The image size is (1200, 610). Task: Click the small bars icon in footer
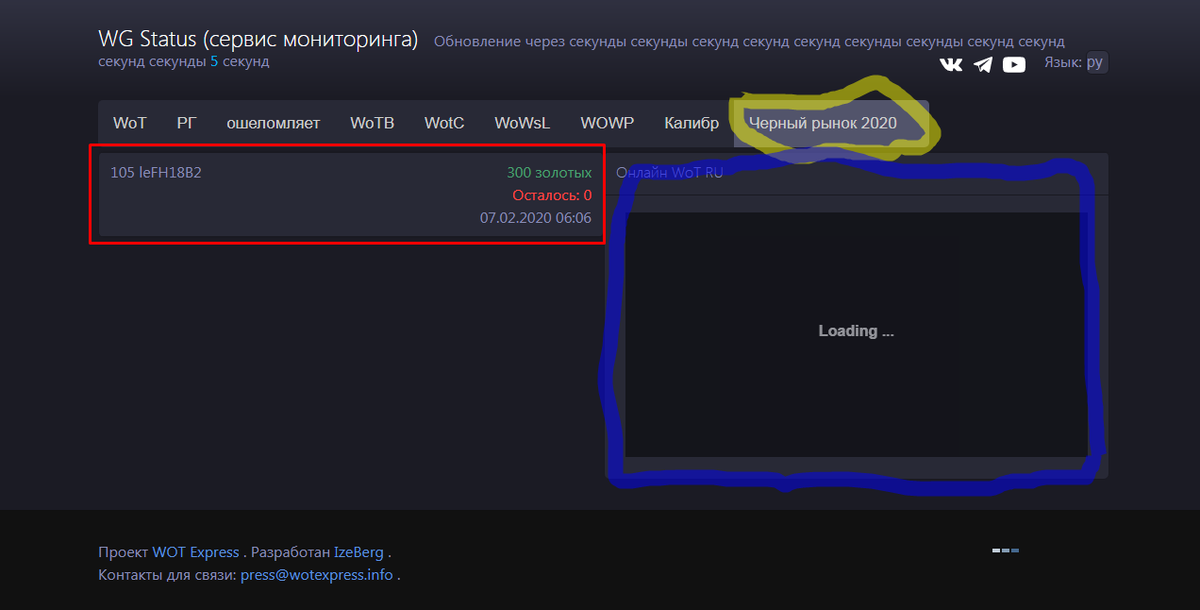click(x=1006, y=551)
